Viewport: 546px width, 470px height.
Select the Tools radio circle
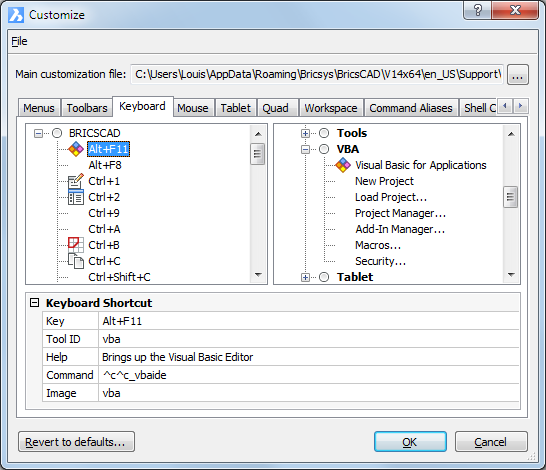pos(324,133)
